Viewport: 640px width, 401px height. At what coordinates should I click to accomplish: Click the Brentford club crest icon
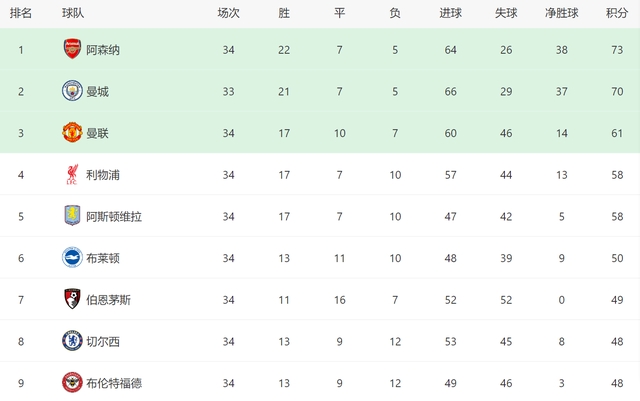click(x=72, y=383)
